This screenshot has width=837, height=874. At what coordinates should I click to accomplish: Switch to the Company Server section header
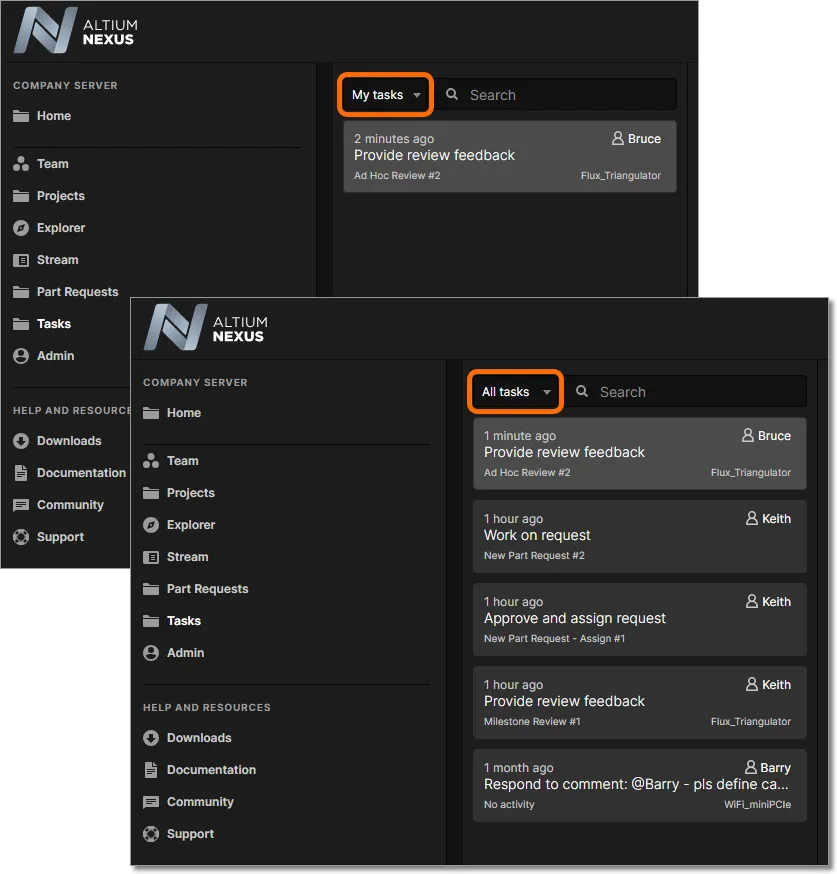(195, 382)
